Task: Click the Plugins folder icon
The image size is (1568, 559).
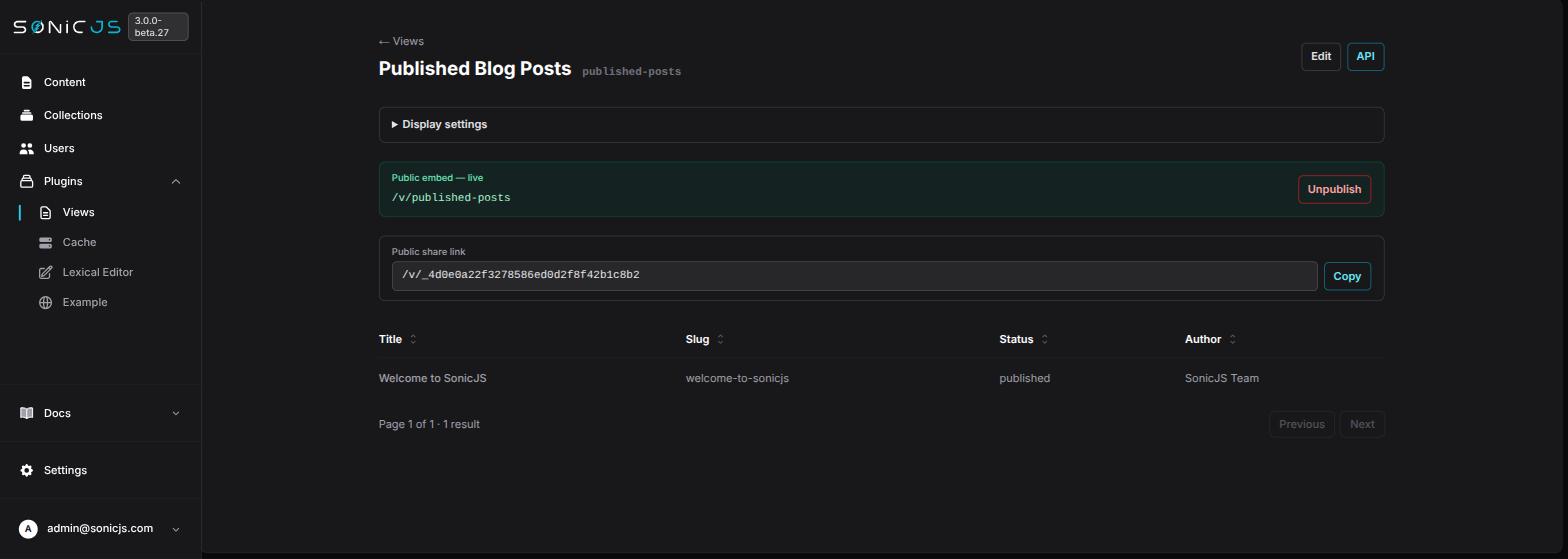Action: click(x=27, y=181)
